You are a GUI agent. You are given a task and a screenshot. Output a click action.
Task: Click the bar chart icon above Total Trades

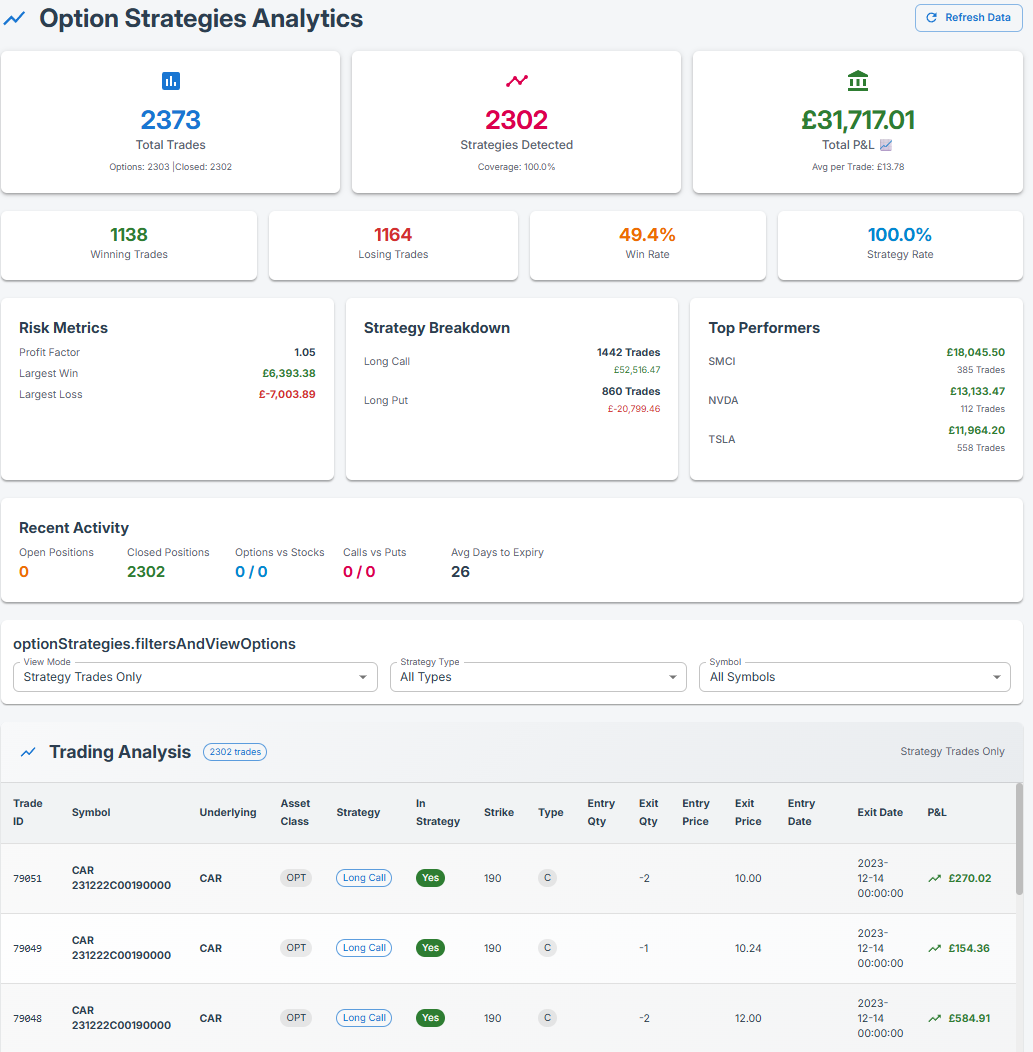pyautogui.click(x=171, y=81)
